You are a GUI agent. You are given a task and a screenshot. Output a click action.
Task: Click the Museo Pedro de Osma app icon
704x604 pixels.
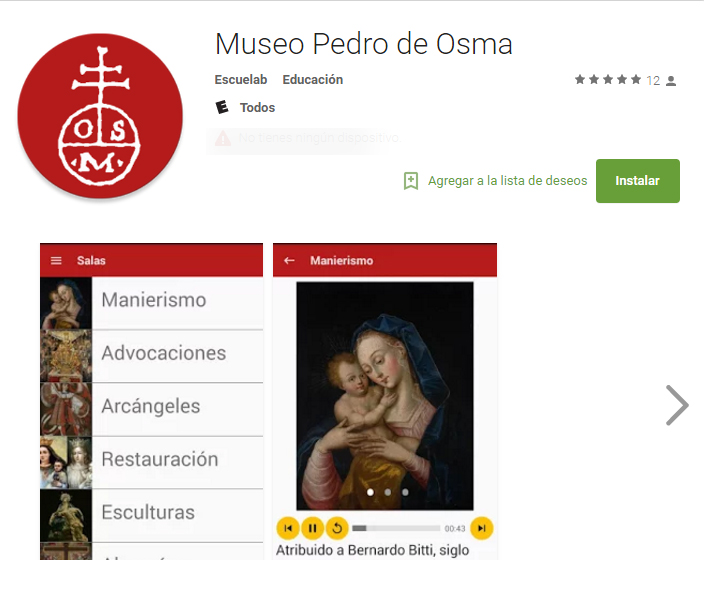pyautogui.click(x=100, y=116)
